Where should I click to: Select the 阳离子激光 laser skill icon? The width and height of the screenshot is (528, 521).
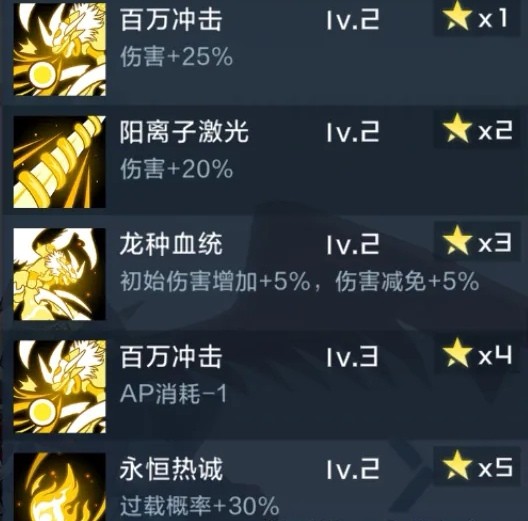point(60,162)
